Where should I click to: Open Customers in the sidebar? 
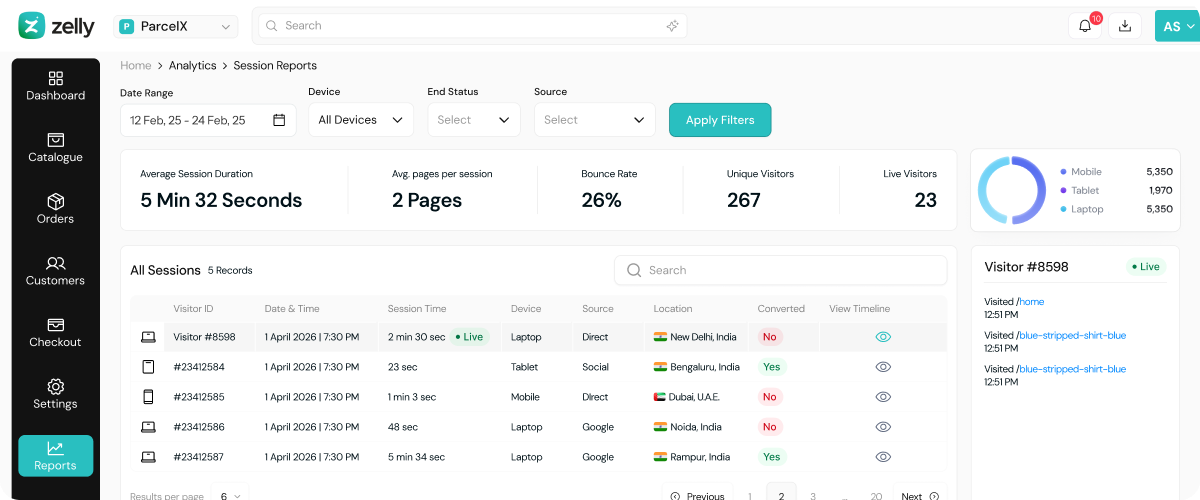[x=56, y=270]
